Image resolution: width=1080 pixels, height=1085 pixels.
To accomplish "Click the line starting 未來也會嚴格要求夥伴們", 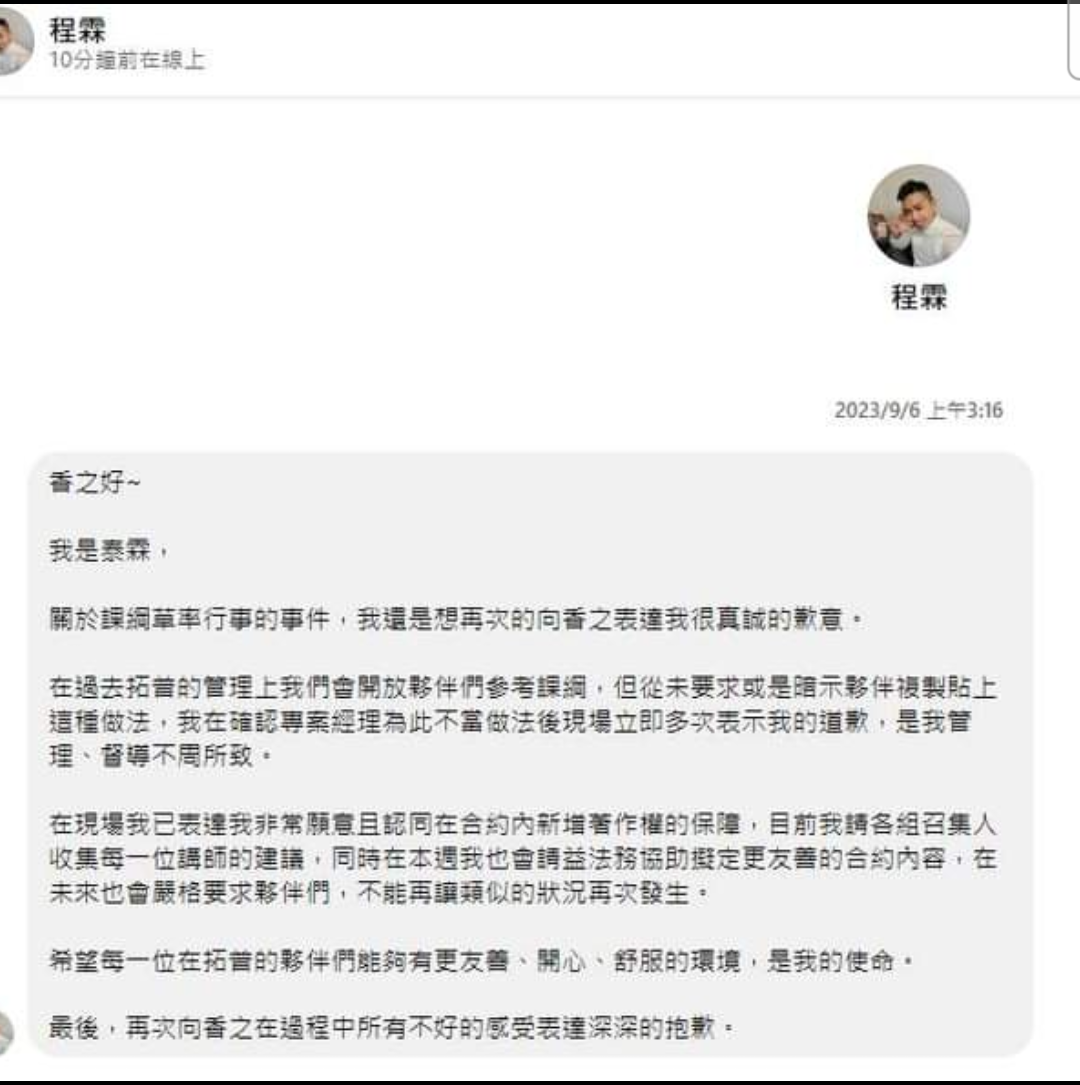I will pos(379,893).
